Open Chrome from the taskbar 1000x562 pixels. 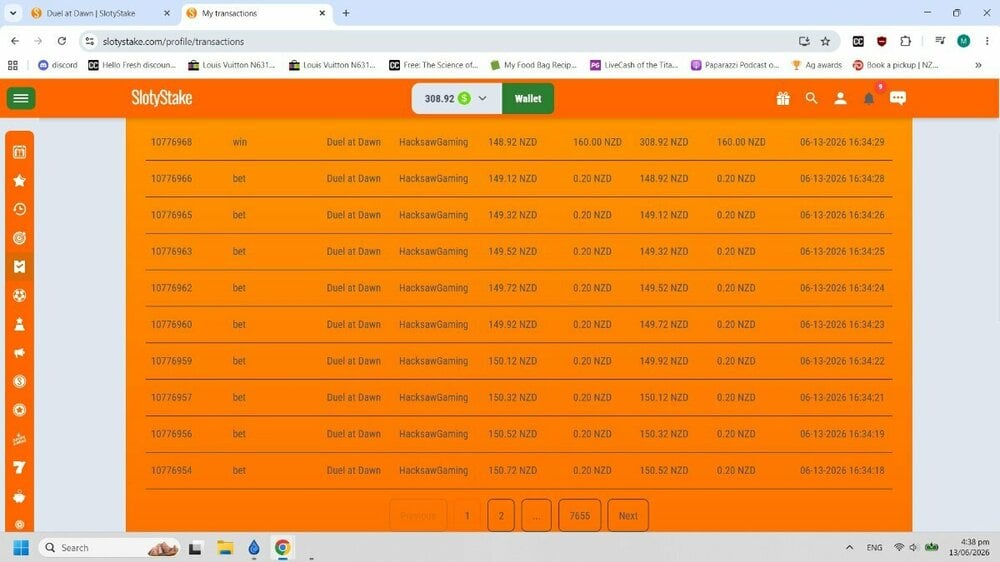[283, 547]
